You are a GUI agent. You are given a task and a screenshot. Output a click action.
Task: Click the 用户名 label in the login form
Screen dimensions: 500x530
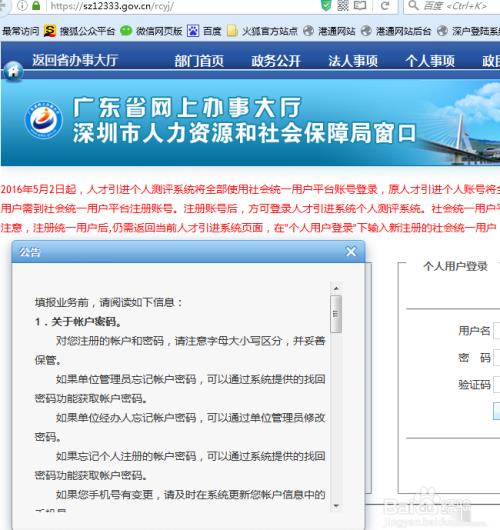[x=474, y=331]
